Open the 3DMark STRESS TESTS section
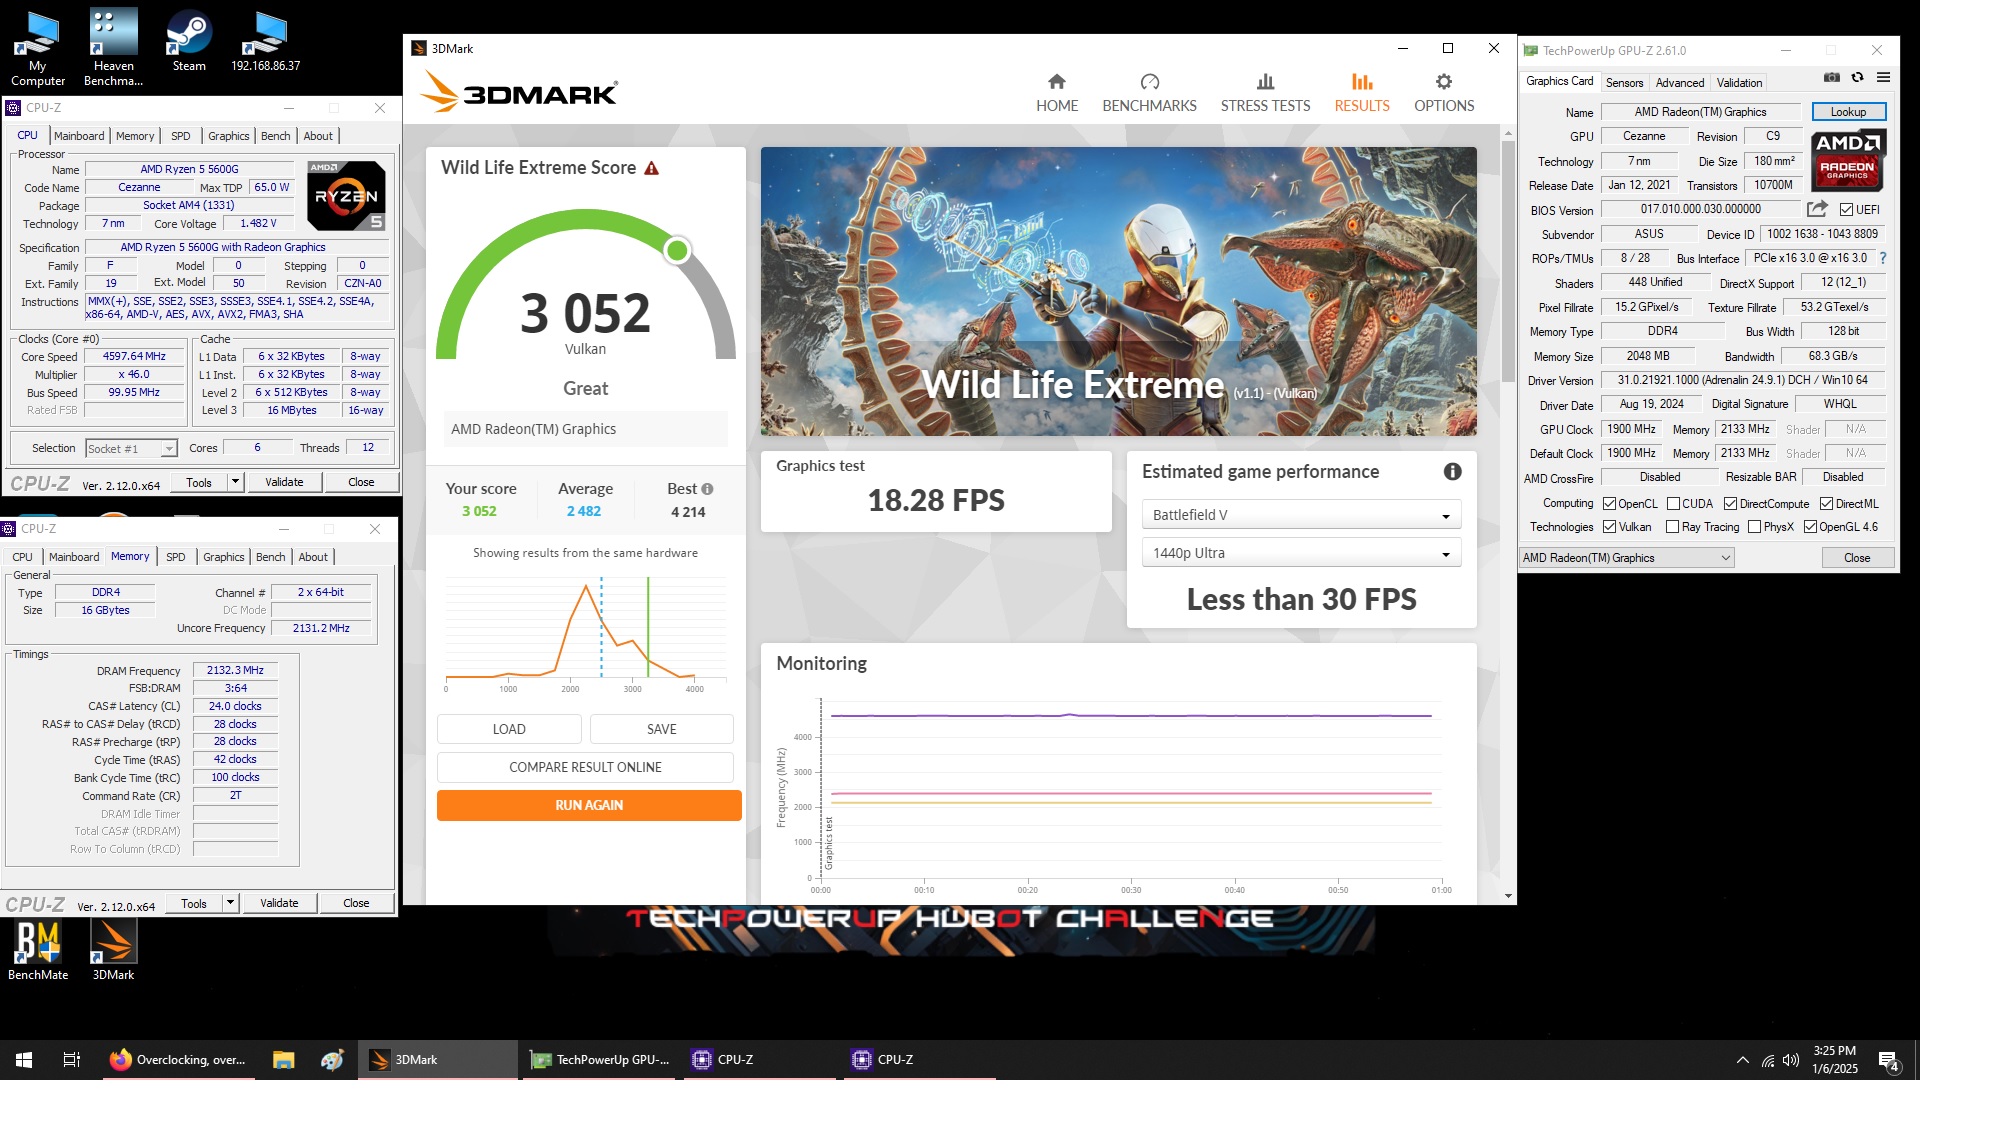Image resolution: width=2000 pixels, height=1125 pixels. point(1265,93)
